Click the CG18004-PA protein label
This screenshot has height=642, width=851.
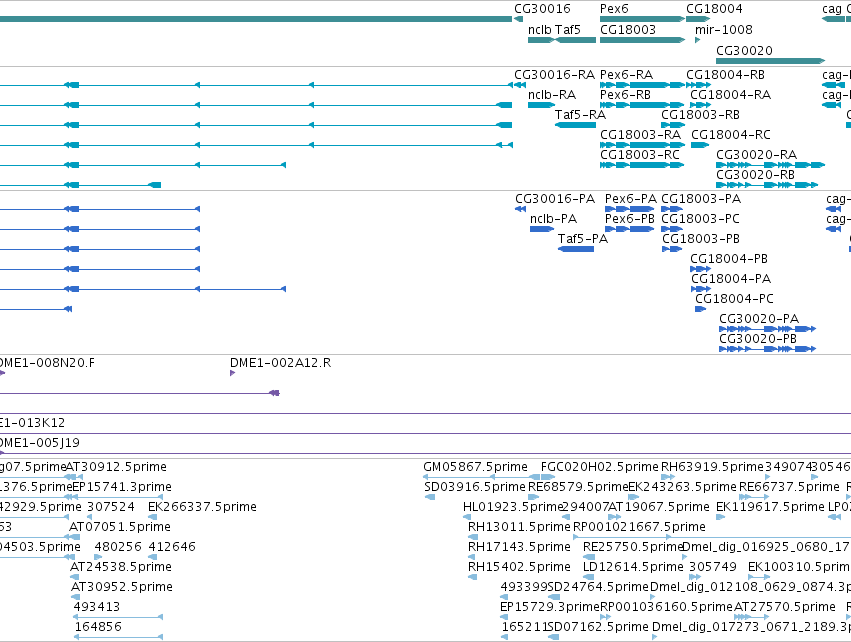point(731,279)
